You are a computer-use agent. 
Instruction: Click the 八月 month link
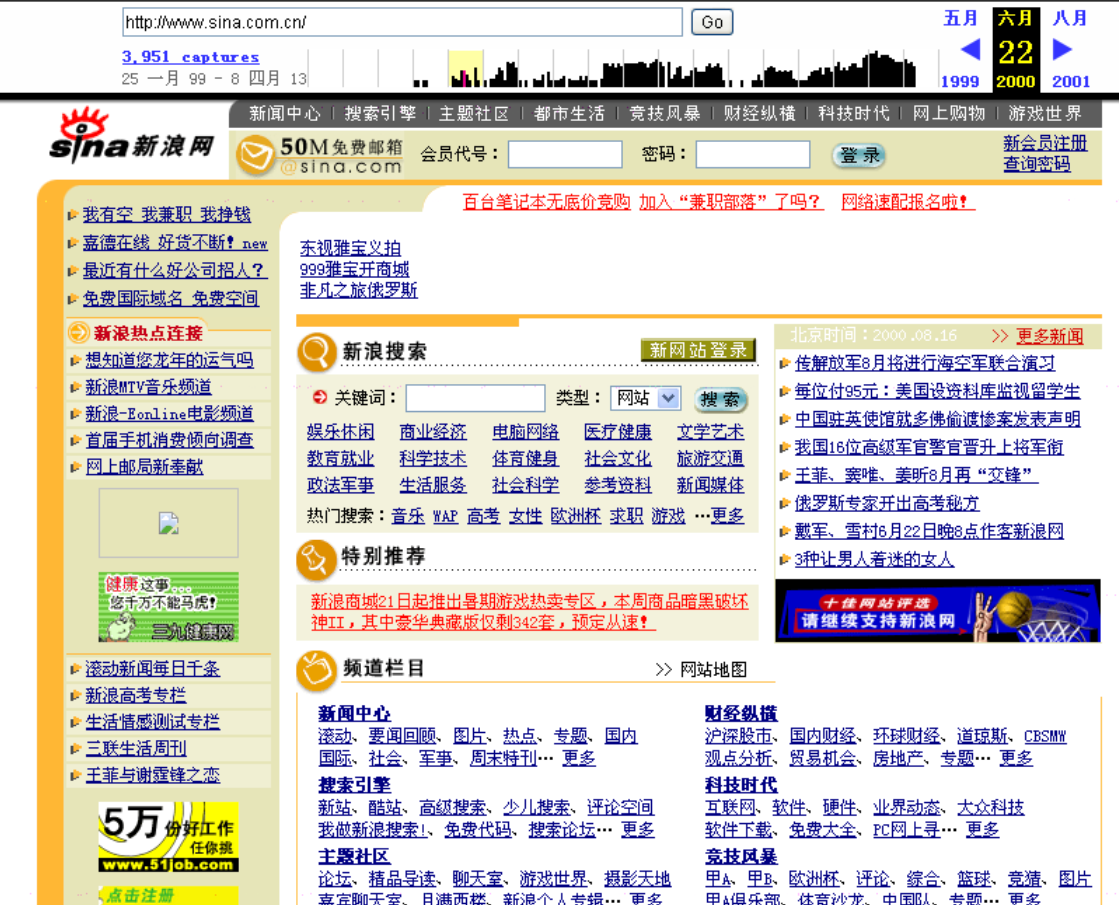tap(1070, 18)
